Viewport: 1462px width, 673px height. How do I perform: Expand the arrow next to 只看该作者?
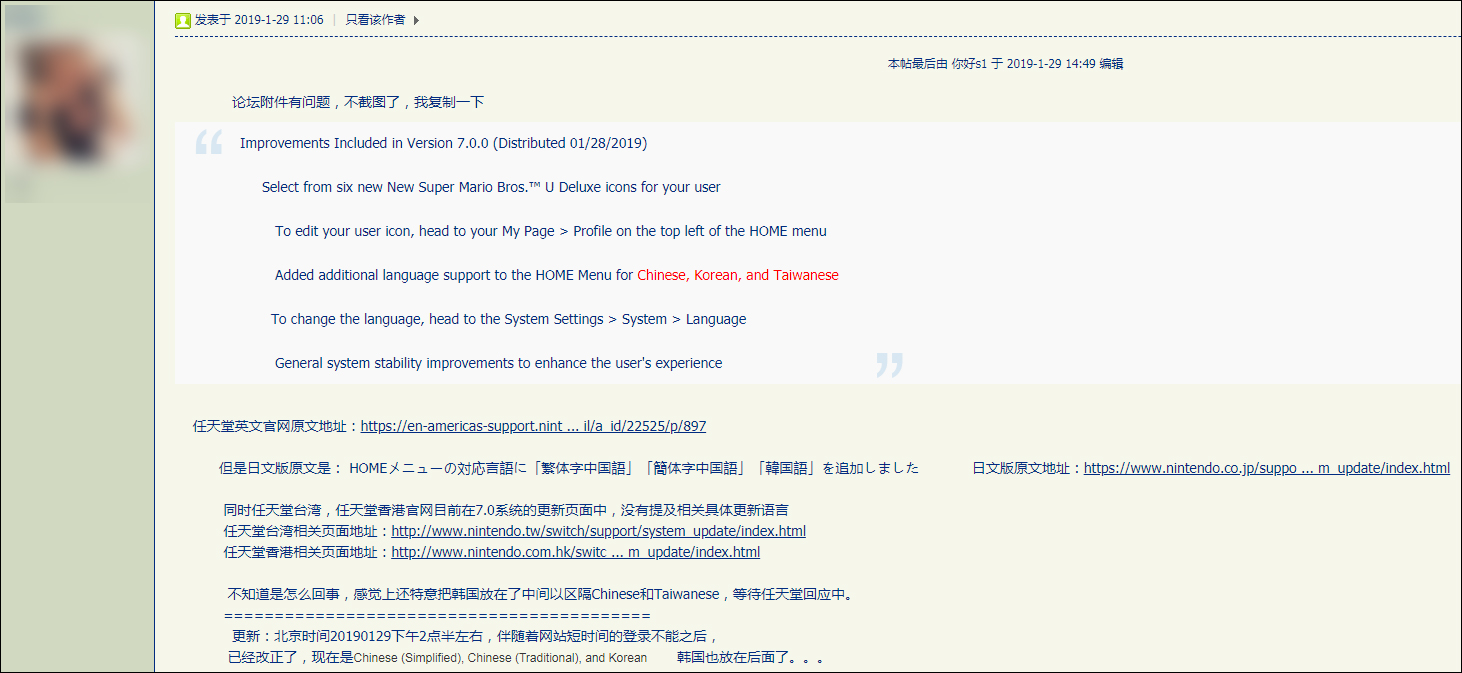point(416,20)
